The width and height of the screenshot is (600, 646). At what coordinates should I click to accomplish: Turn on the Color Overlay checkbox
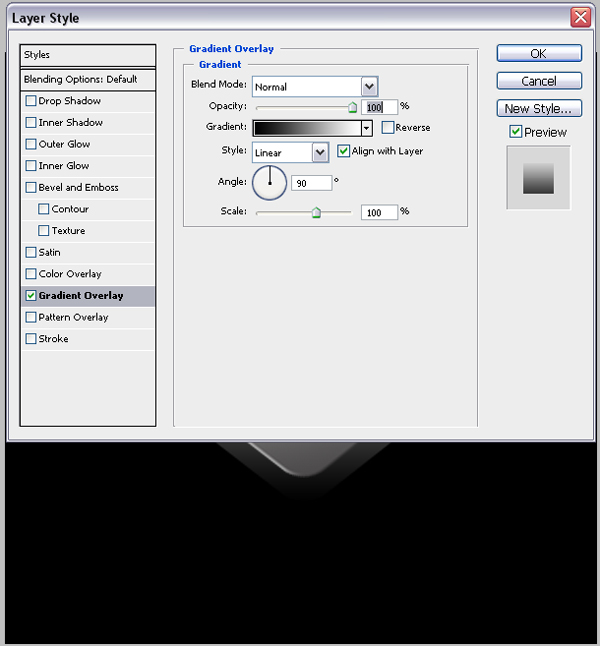(x=31, y=274)
